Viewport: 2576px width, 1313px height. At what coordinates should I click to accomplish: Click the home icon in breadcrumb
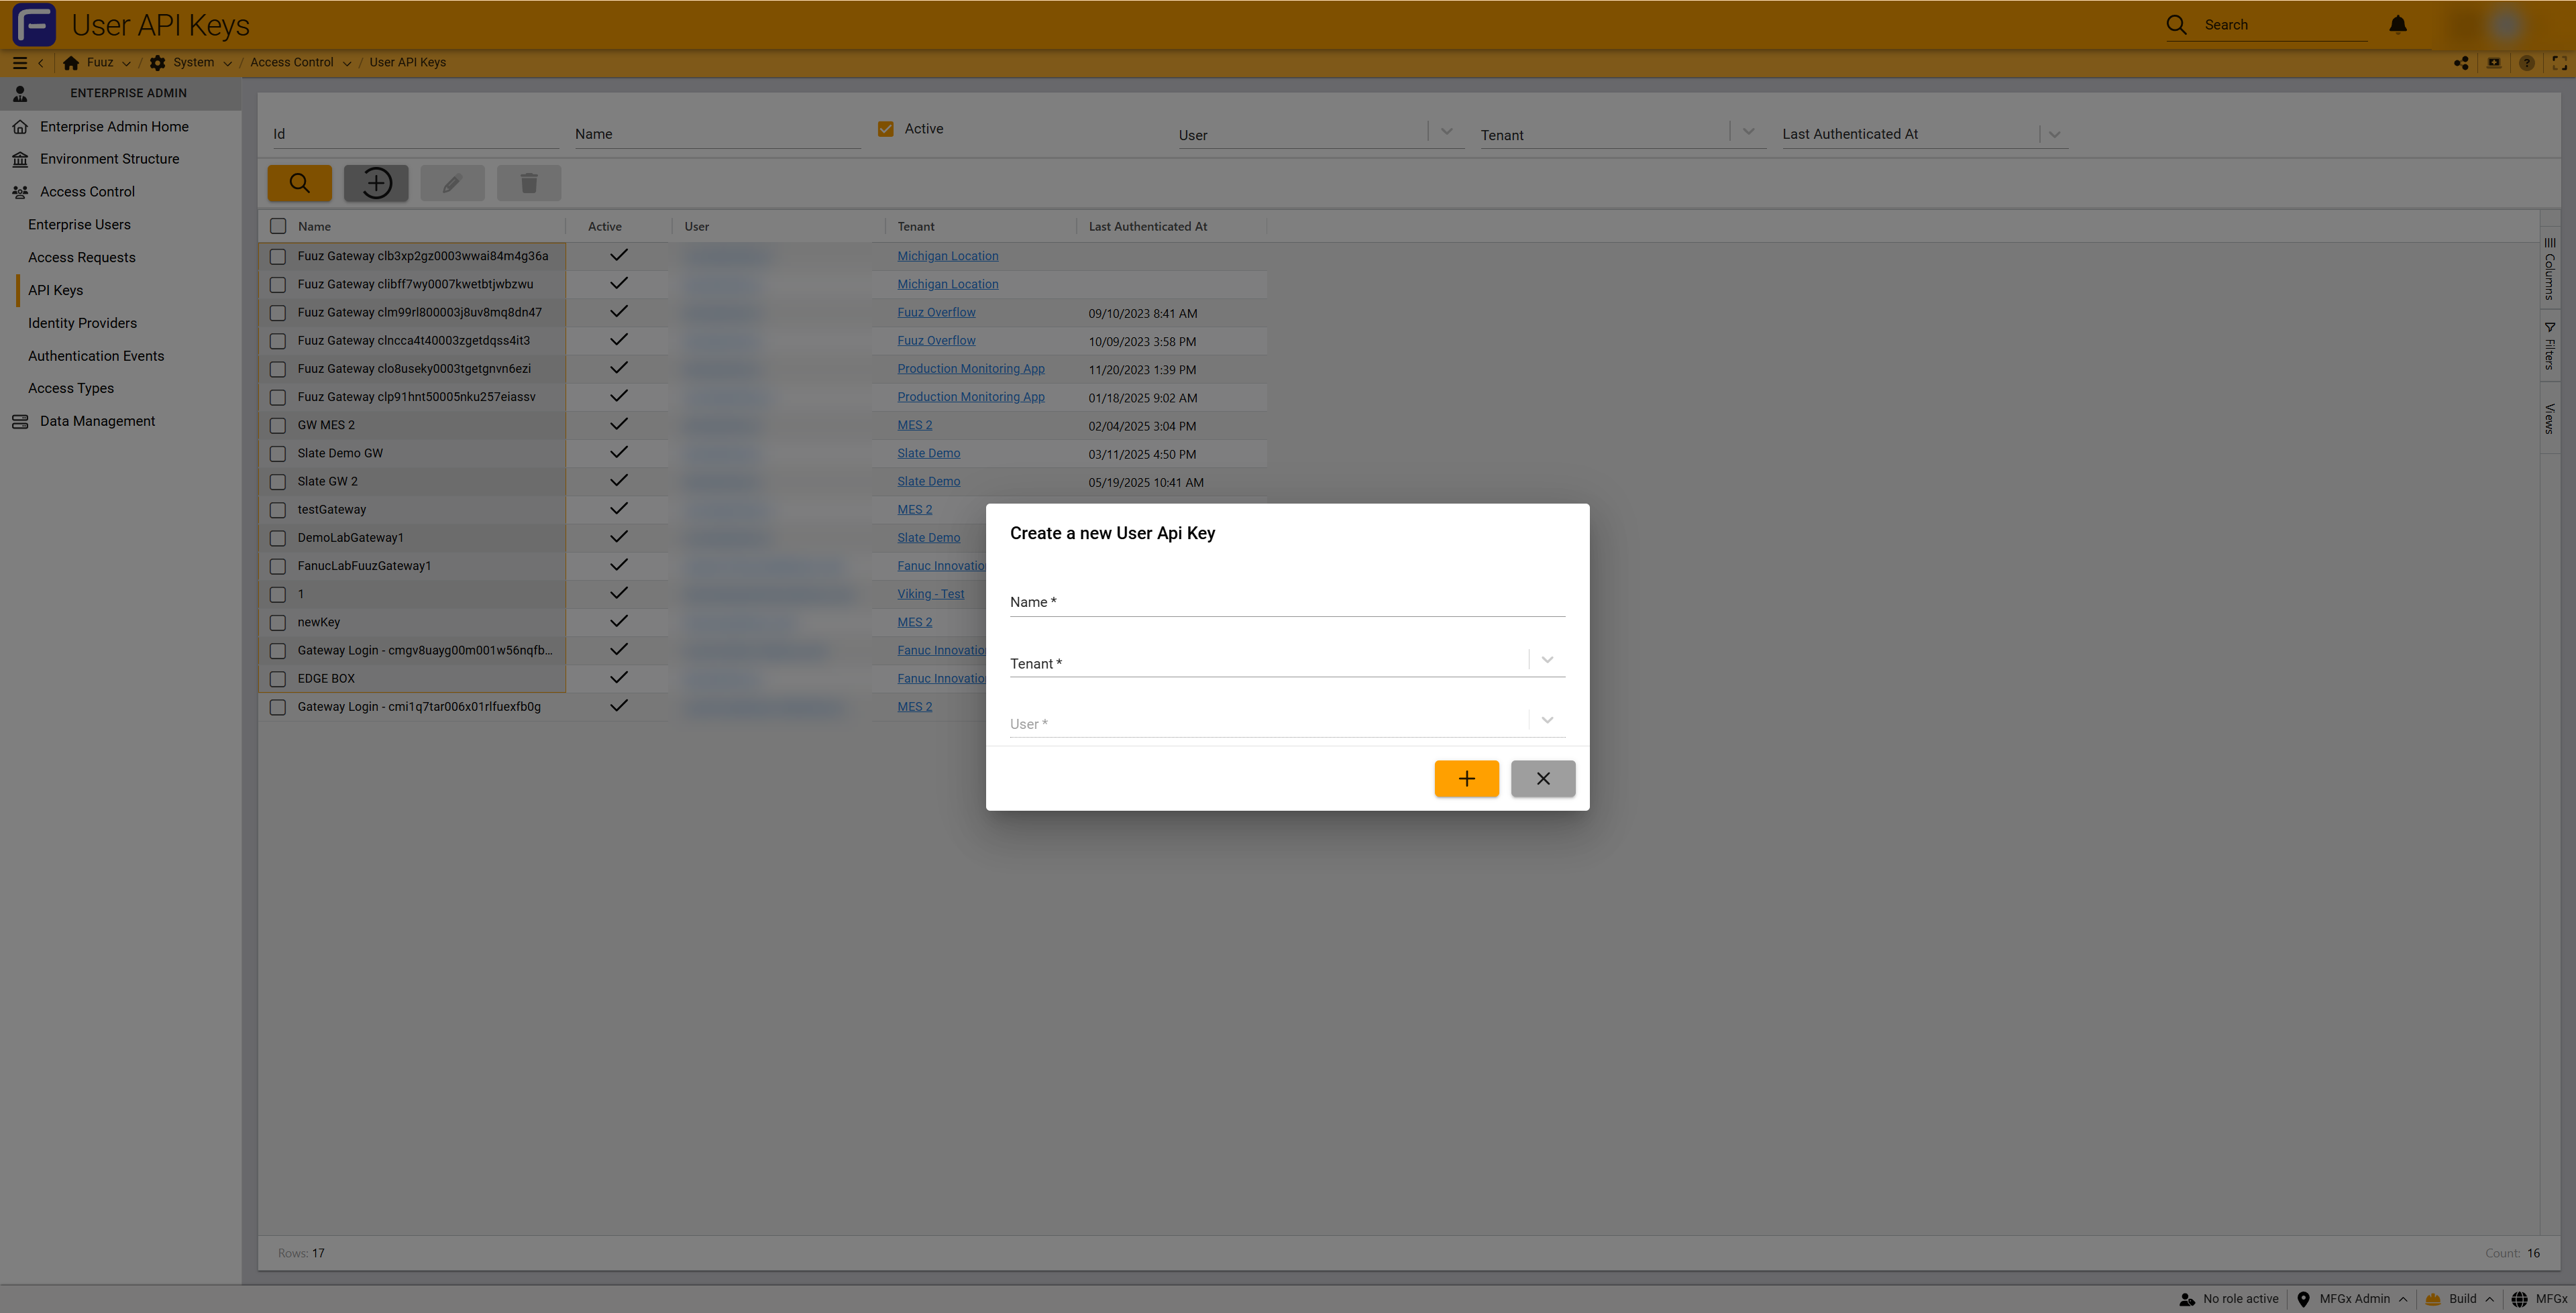tap(71, 62)
